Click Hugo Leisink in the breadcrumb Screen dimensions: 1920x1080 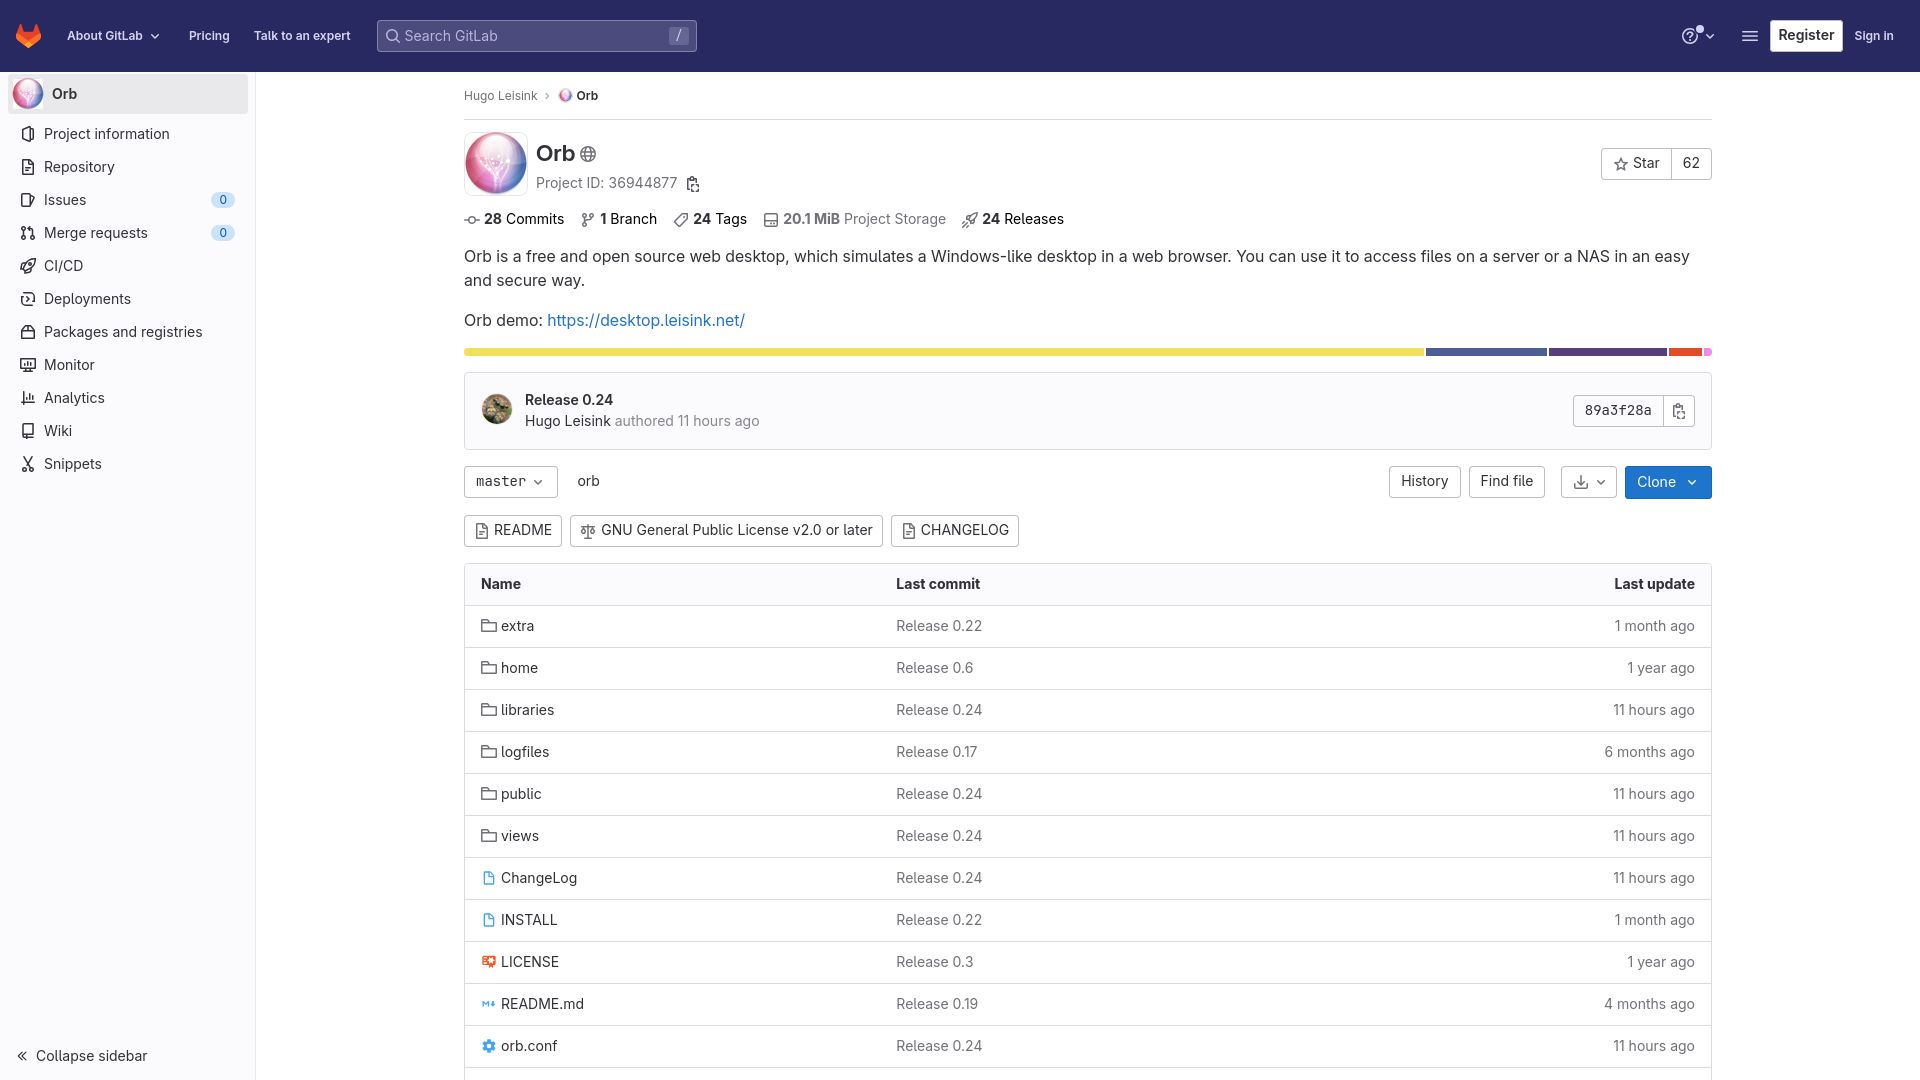click(x=500, y=96)
